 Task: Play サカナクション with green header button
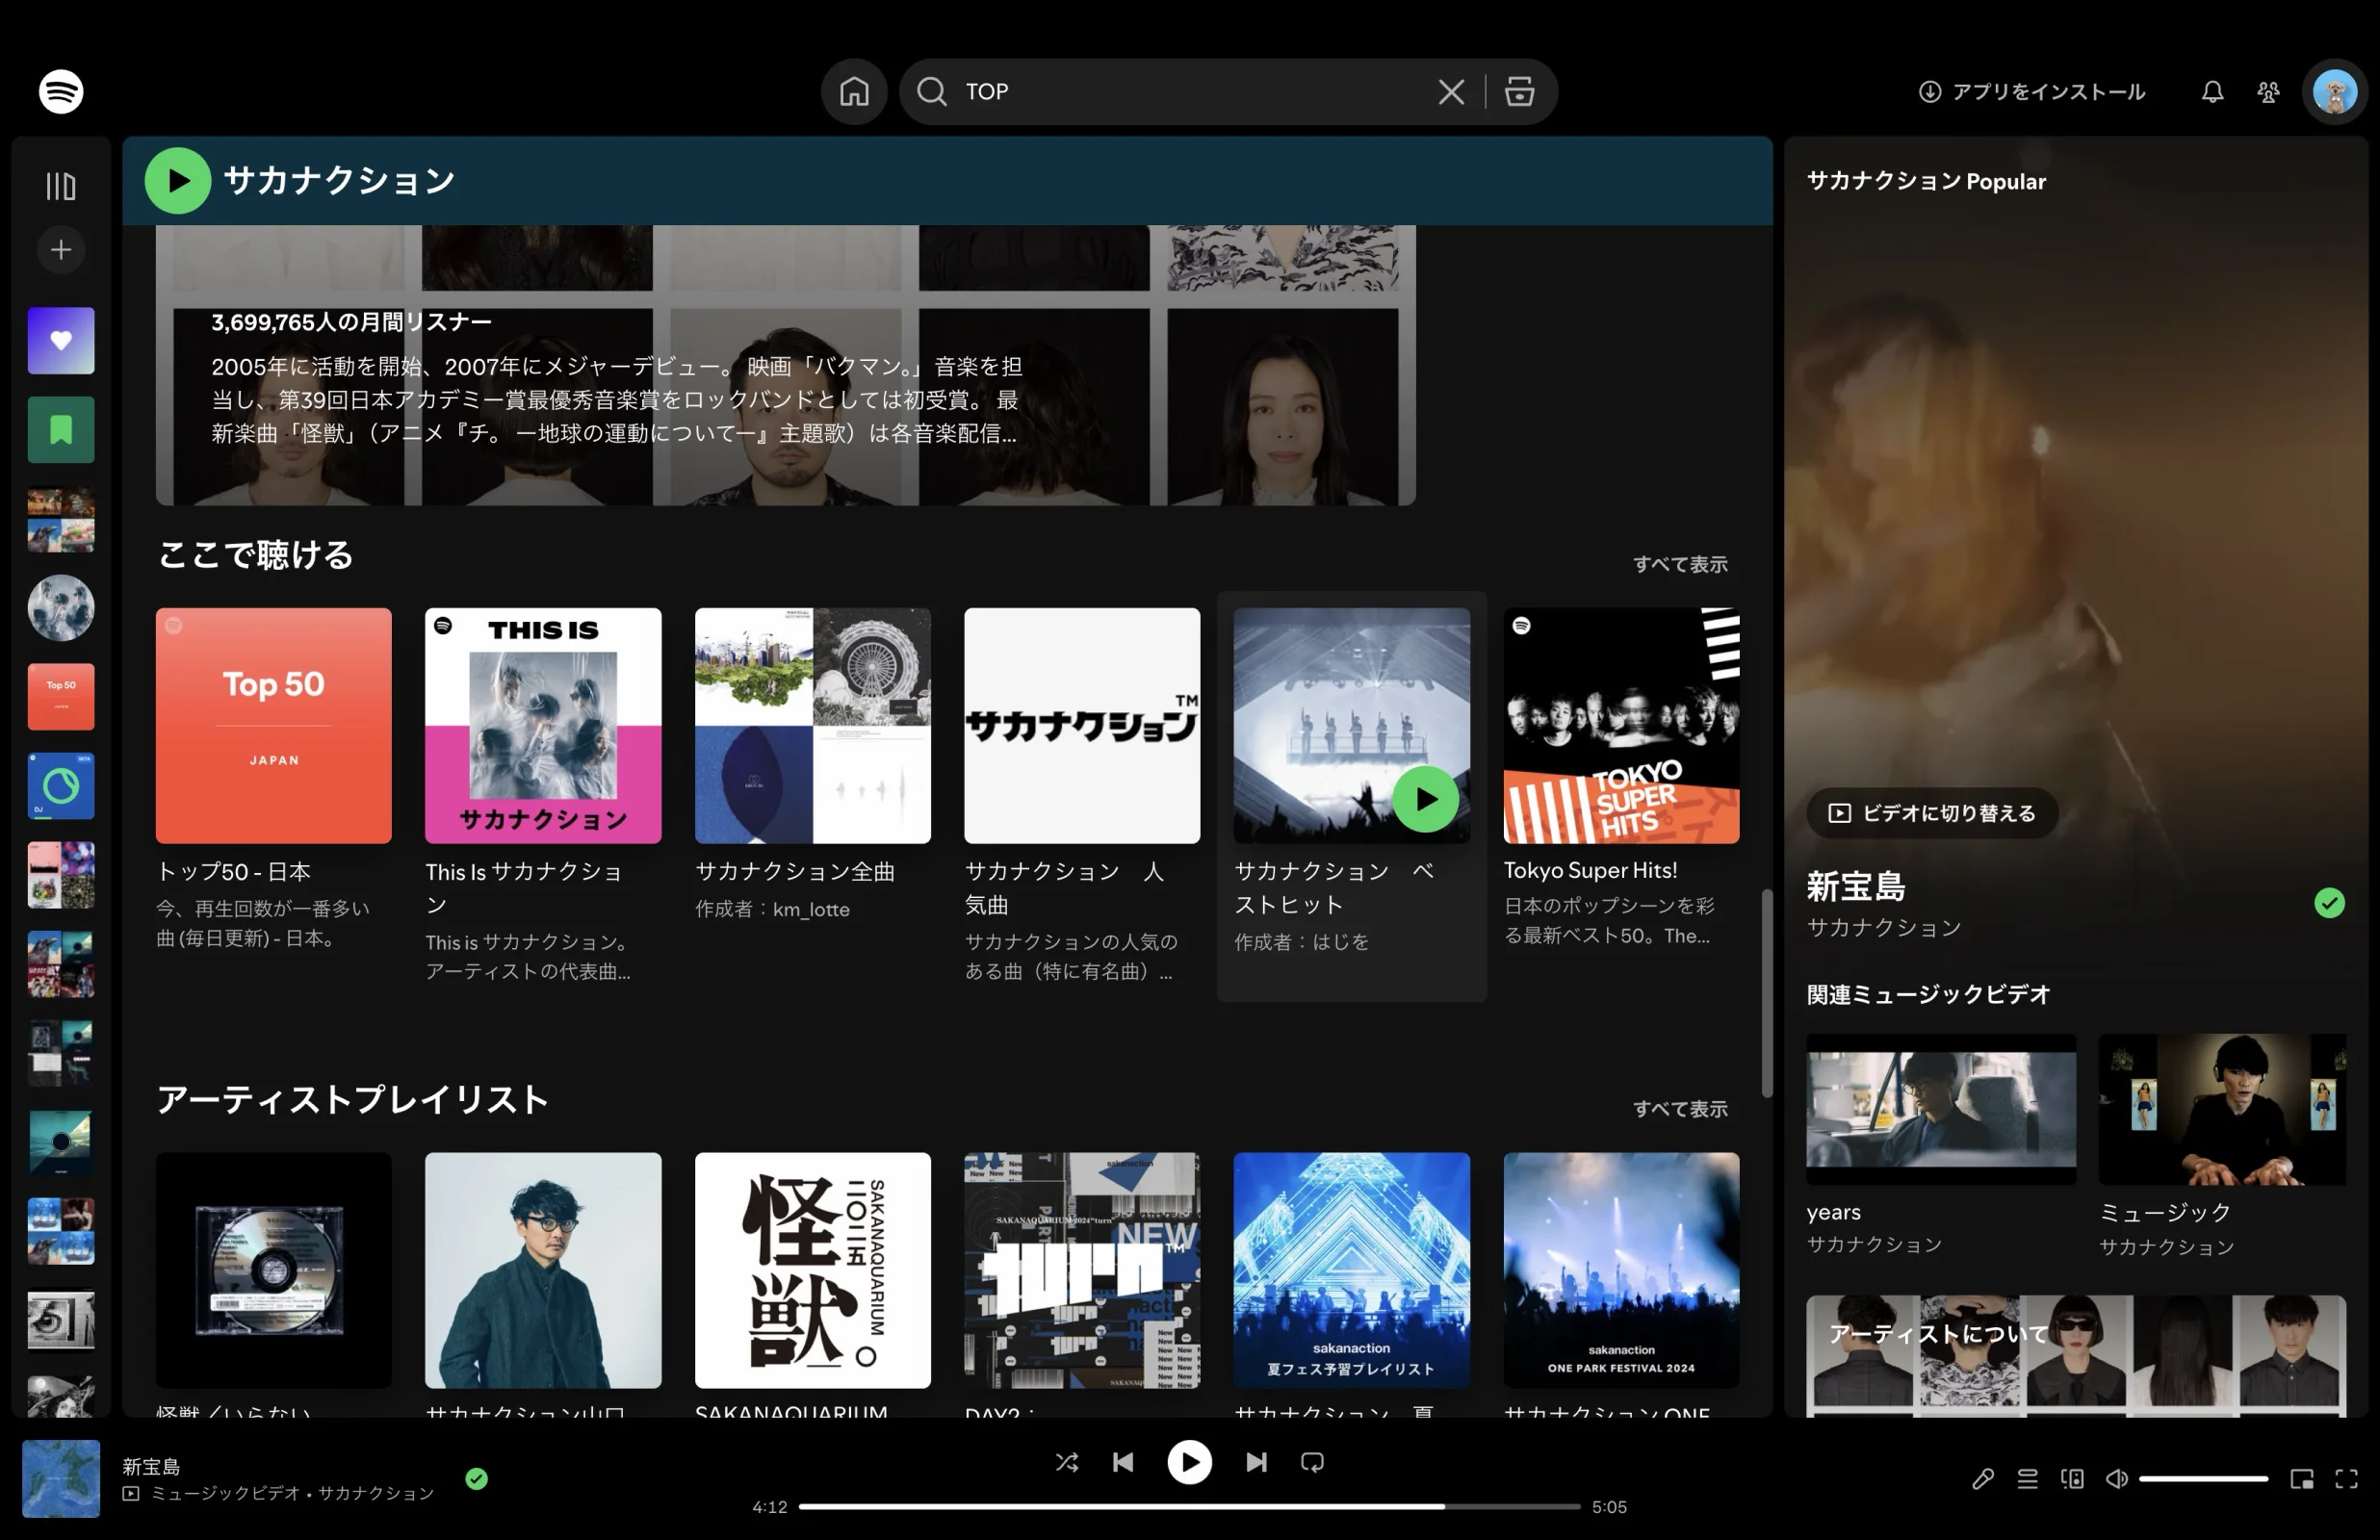pyautogui.click(x=178, y=180)
